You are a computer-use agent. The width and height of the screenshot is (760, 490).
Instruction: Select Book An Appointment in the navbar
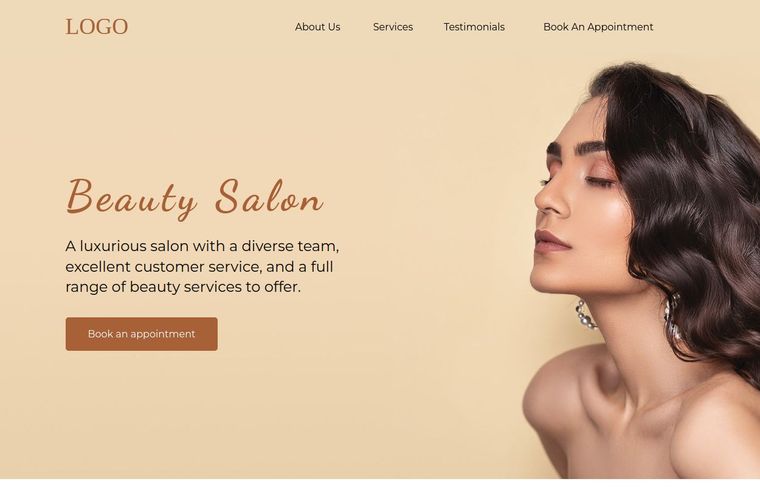598,27
